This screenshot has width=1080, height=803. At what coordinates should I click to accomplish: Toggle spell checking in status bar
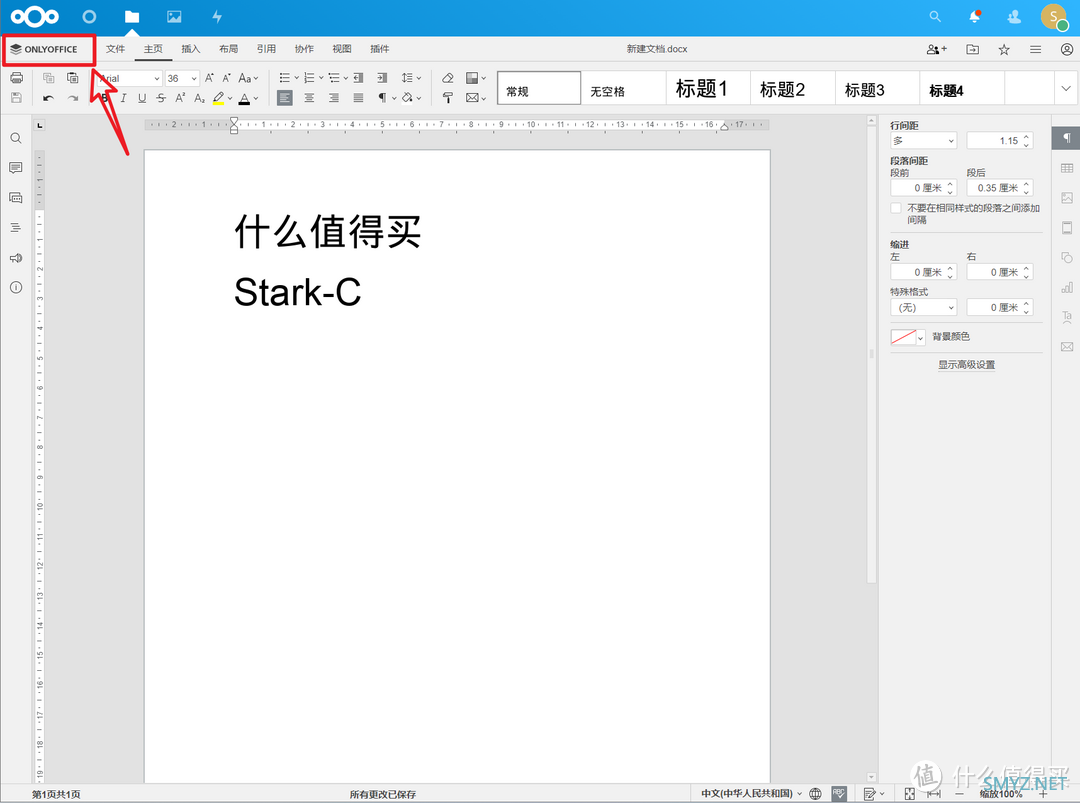(838, 793)
